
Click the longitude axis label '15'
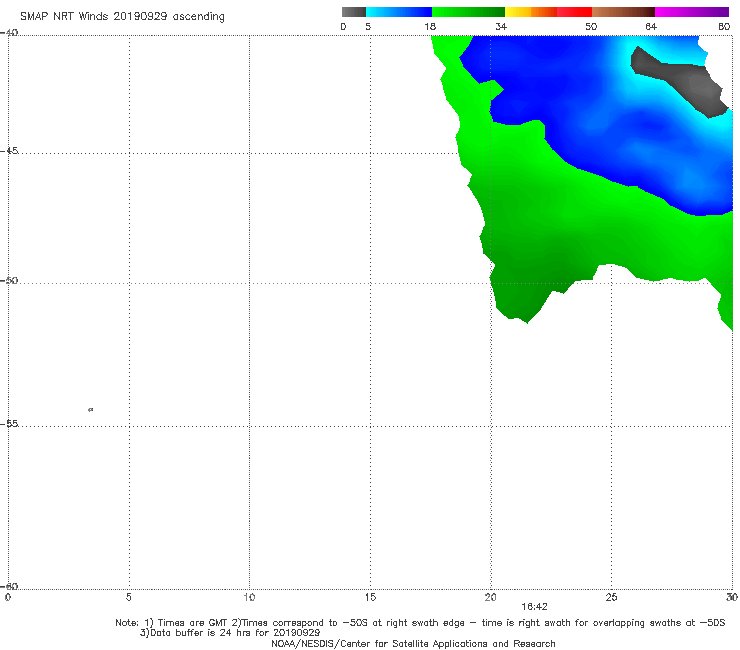click(370, 598)
